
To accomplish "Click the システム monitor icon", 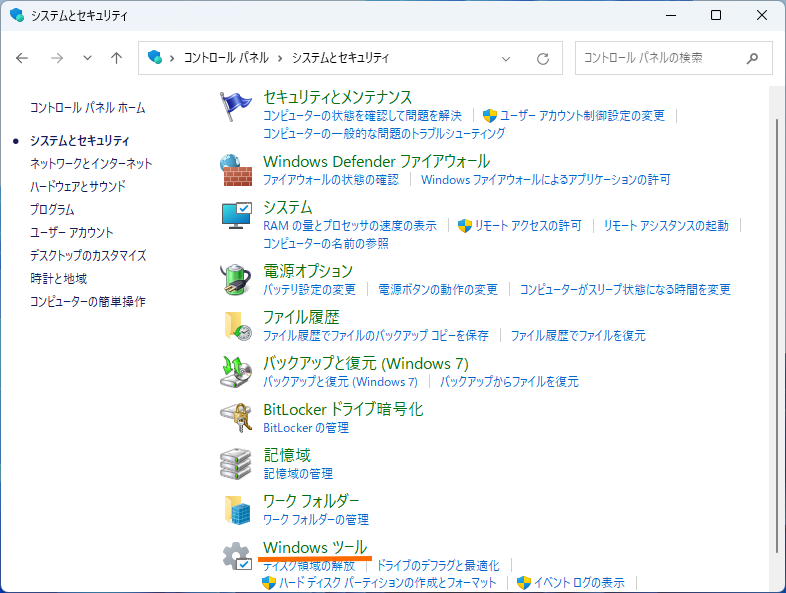I will [x=236, y=216].
